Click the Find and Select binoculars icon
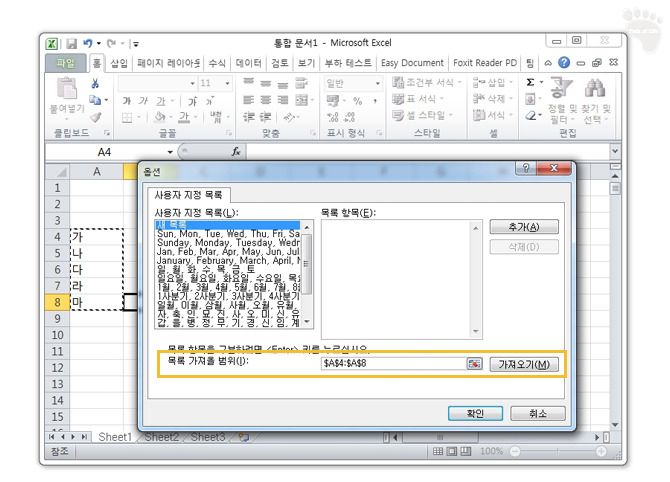 point(595,87)
